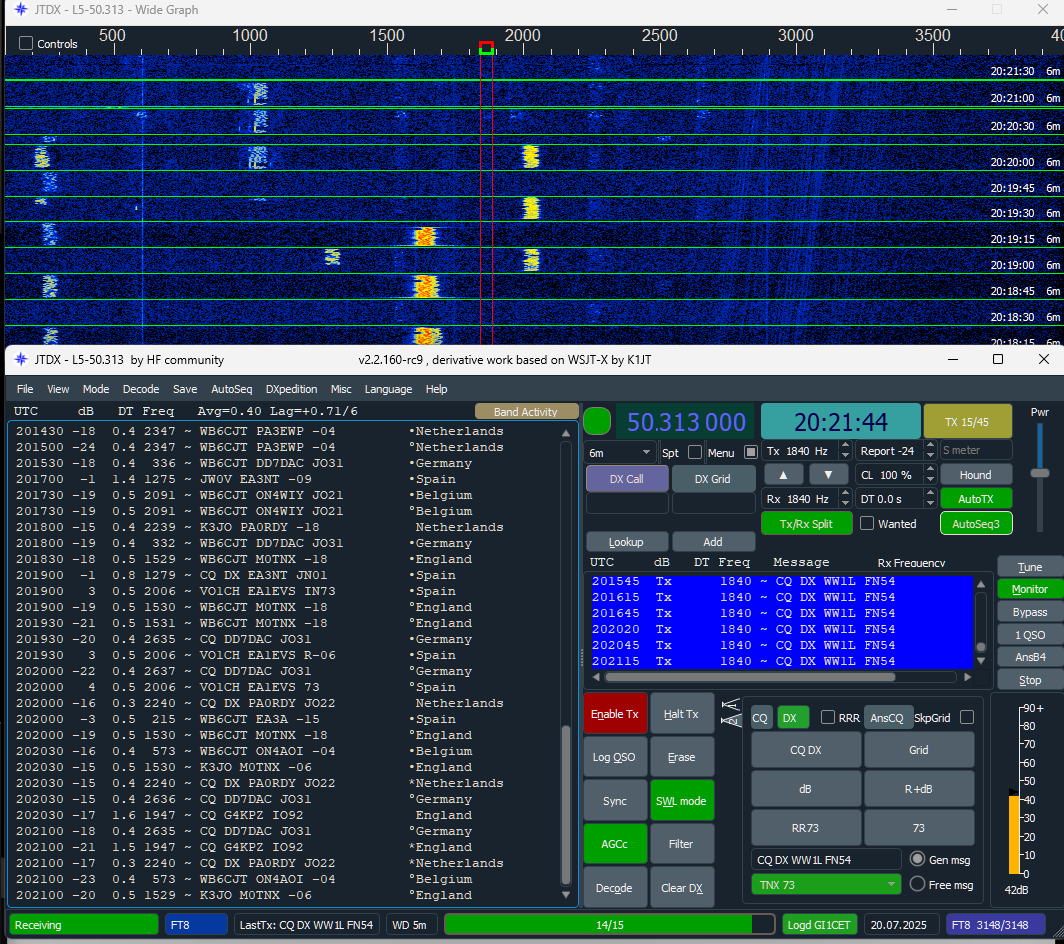
Task: Open the Save menu
Action: pyautogui.click(x=185, y=389)
